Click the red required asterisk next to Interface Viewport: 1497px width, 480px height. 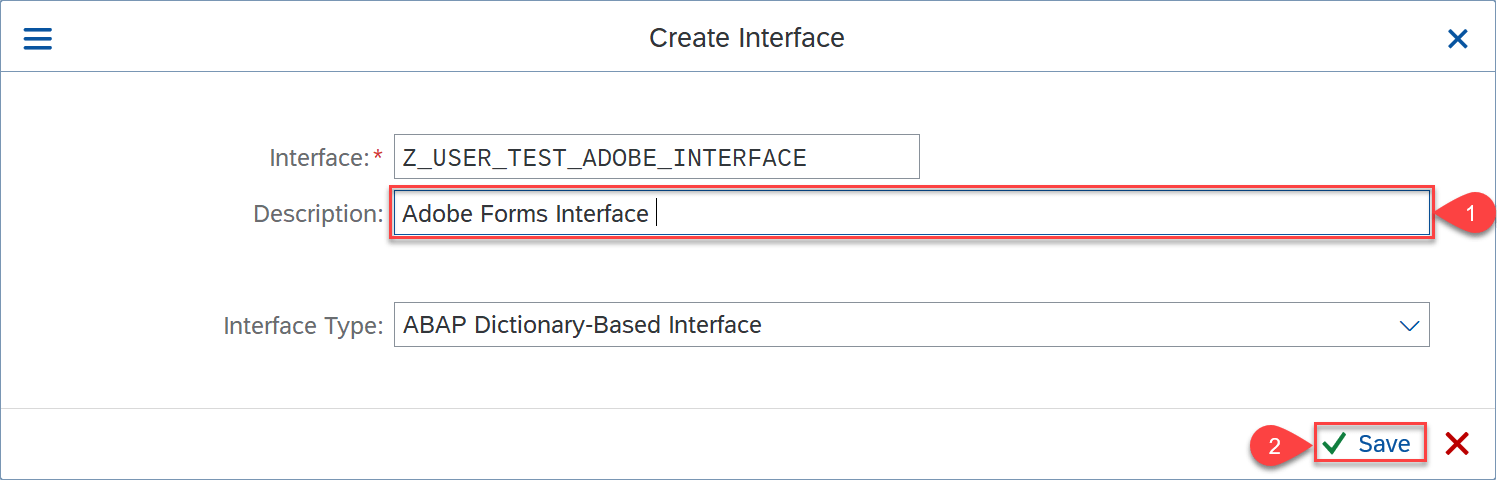[x=378, y=156]
